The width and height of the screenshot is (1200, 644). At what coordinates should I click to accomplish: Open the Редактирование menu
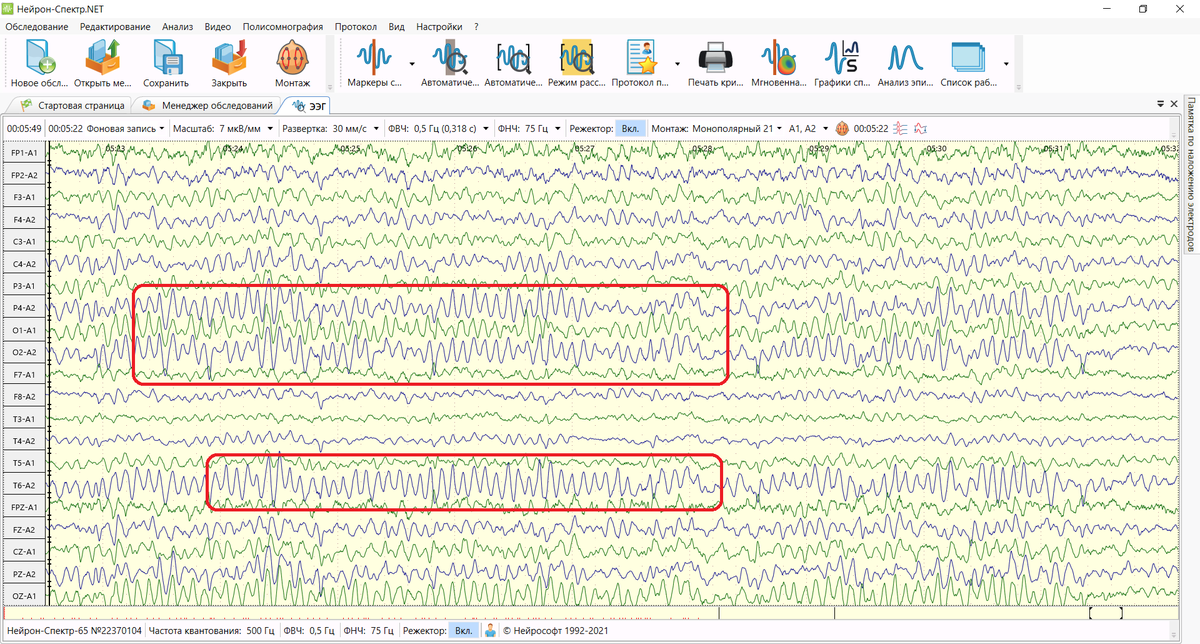(x=115, y=26)
